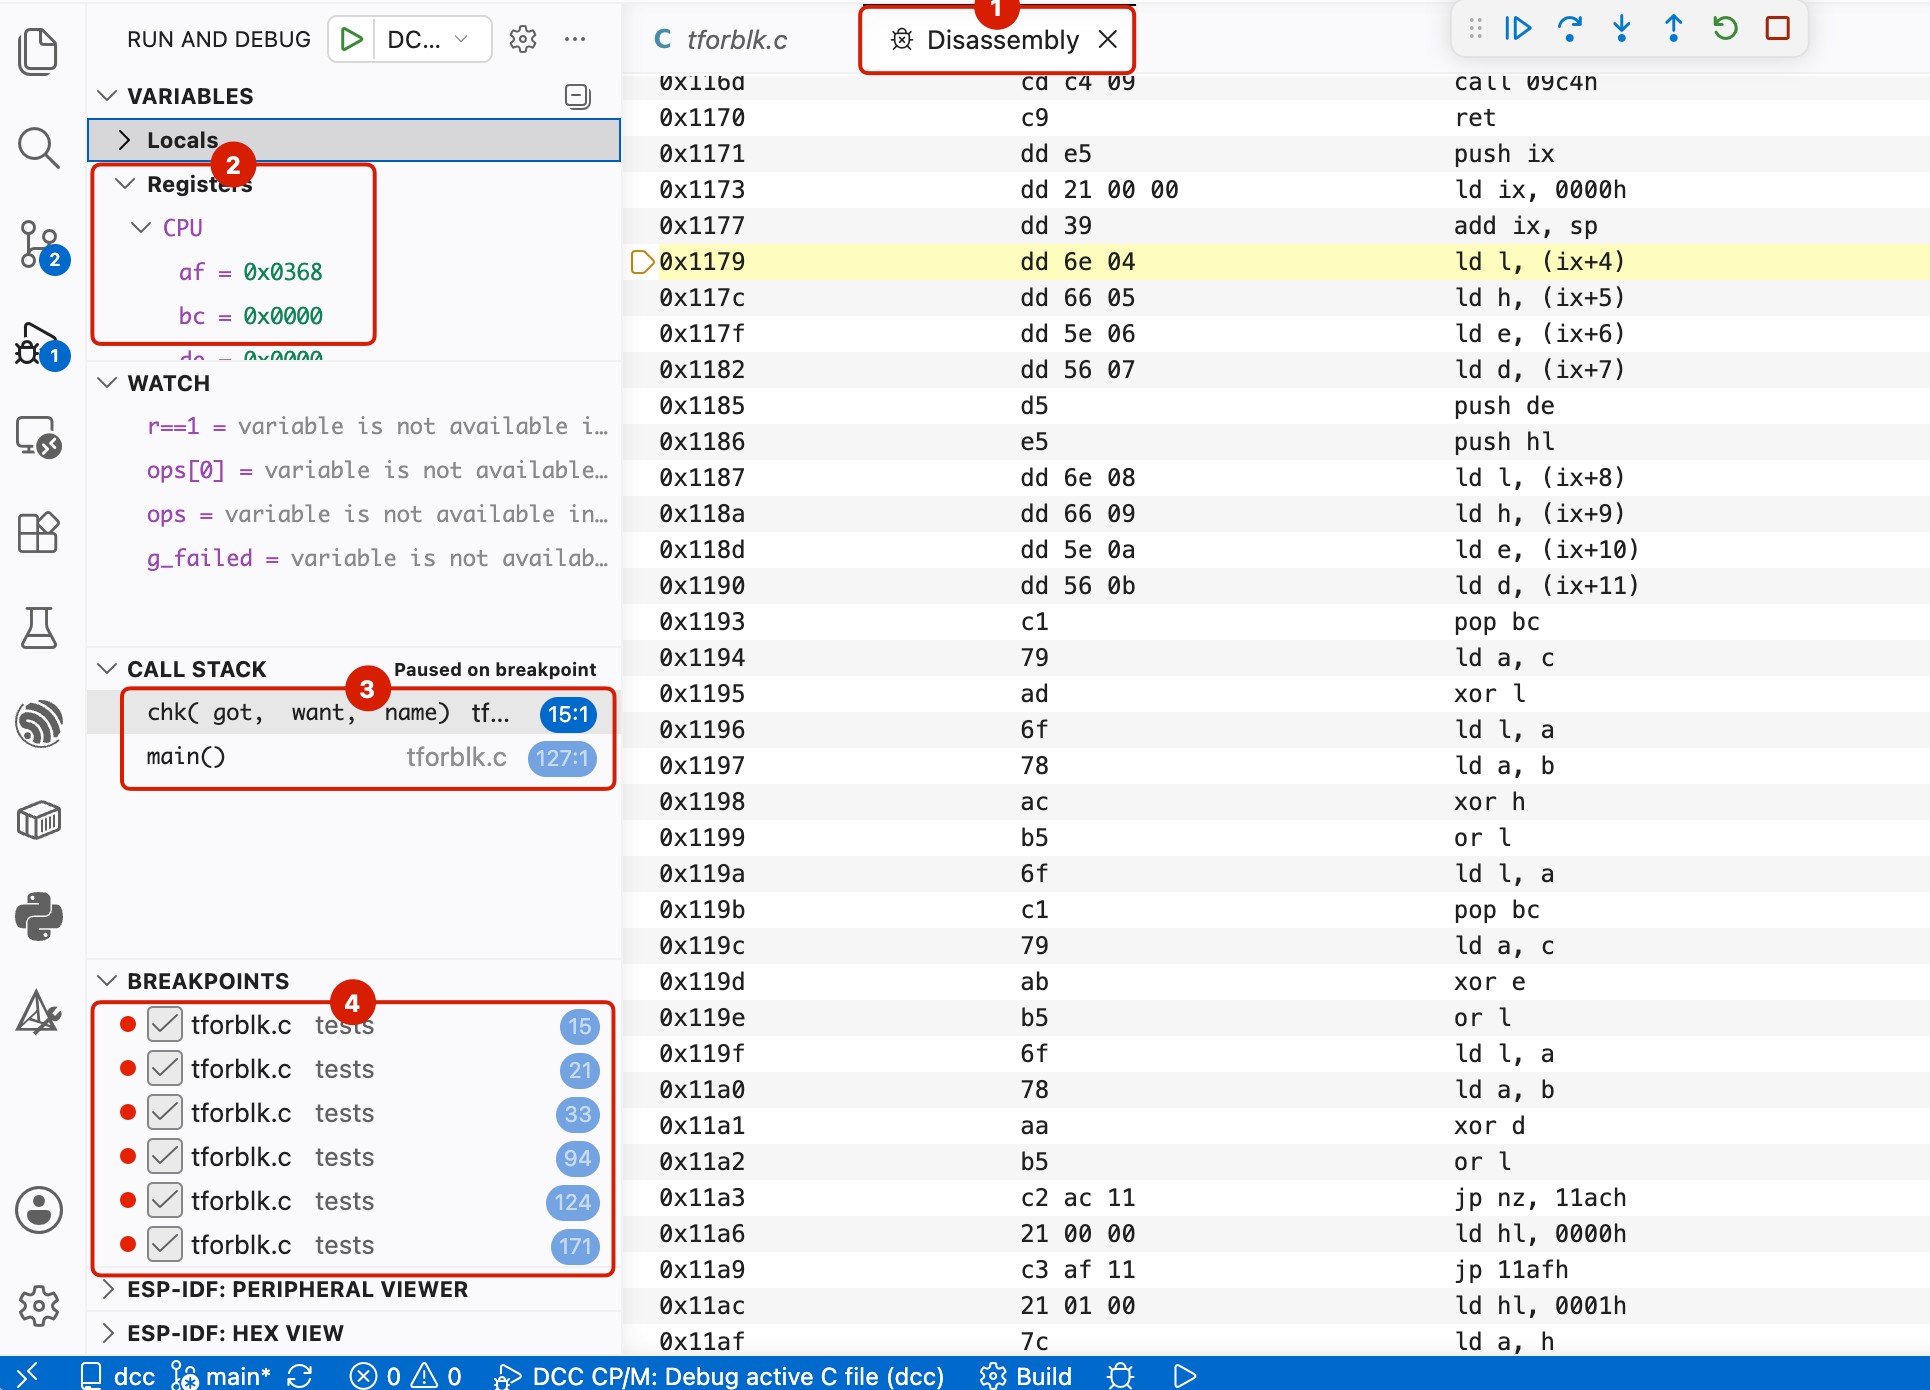The width and height of the screenshot is (1930, 1390).
Task: Select the main() stack frame
Action: click(354, 757)
